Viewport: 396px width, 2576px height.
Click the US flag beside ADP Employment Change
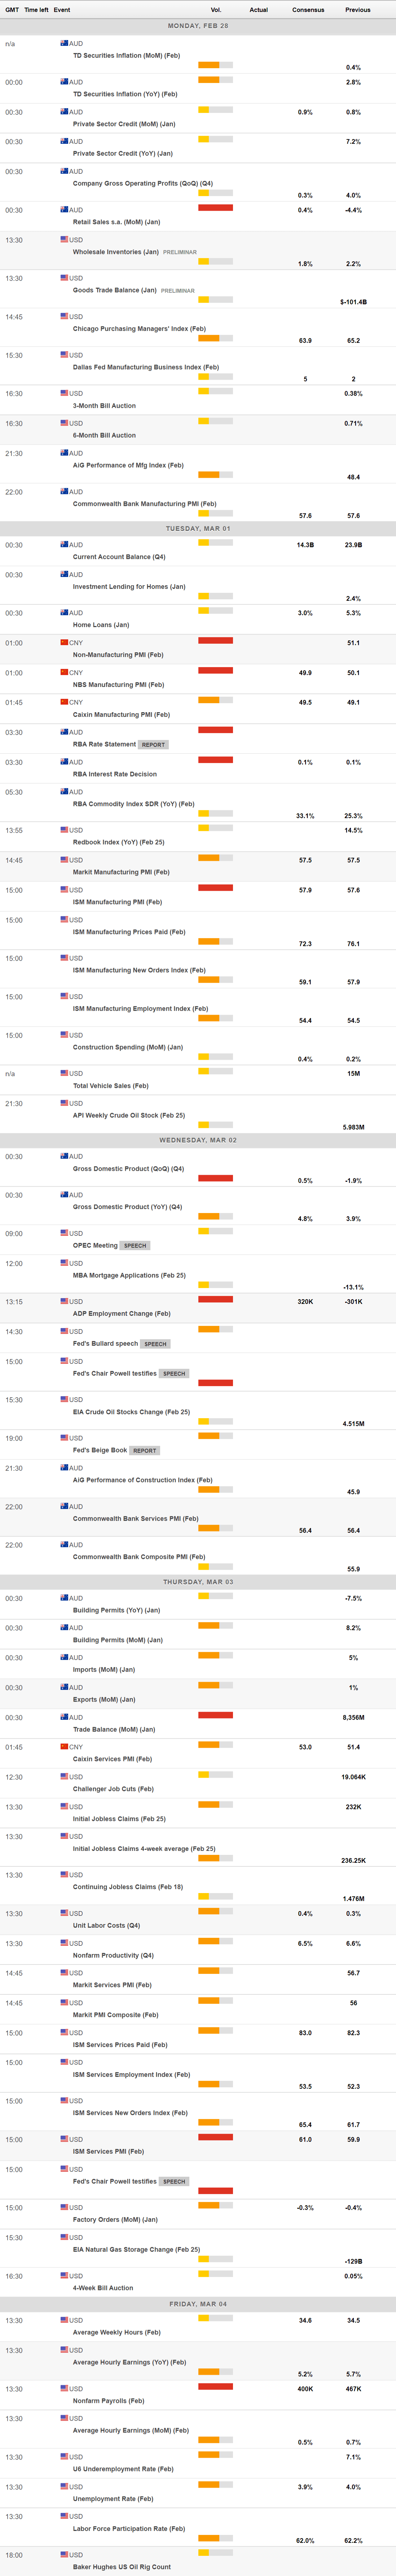click(64, 1301)
